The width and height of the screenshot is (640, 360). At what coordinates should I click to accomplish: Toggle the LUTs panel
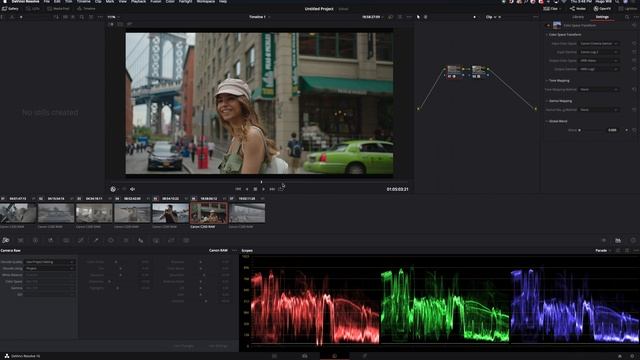(33, 9)
